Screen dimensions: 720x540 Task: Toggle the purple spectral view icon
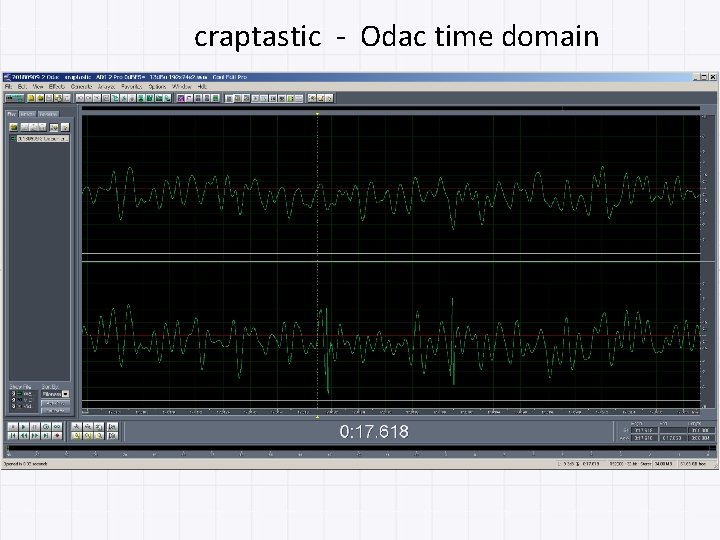point(181,98)
